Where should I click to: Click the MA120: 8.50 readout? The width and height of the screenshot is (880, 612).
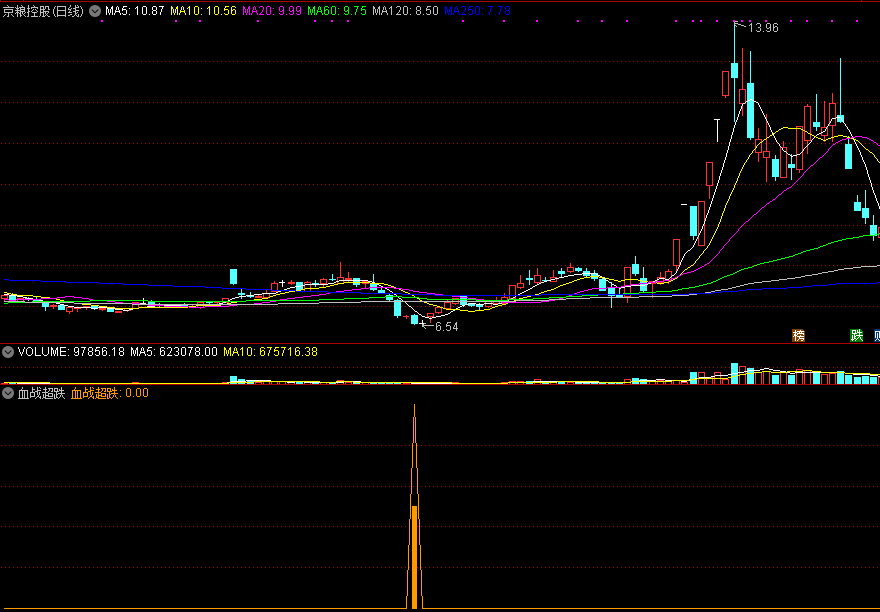click(406, 11)
